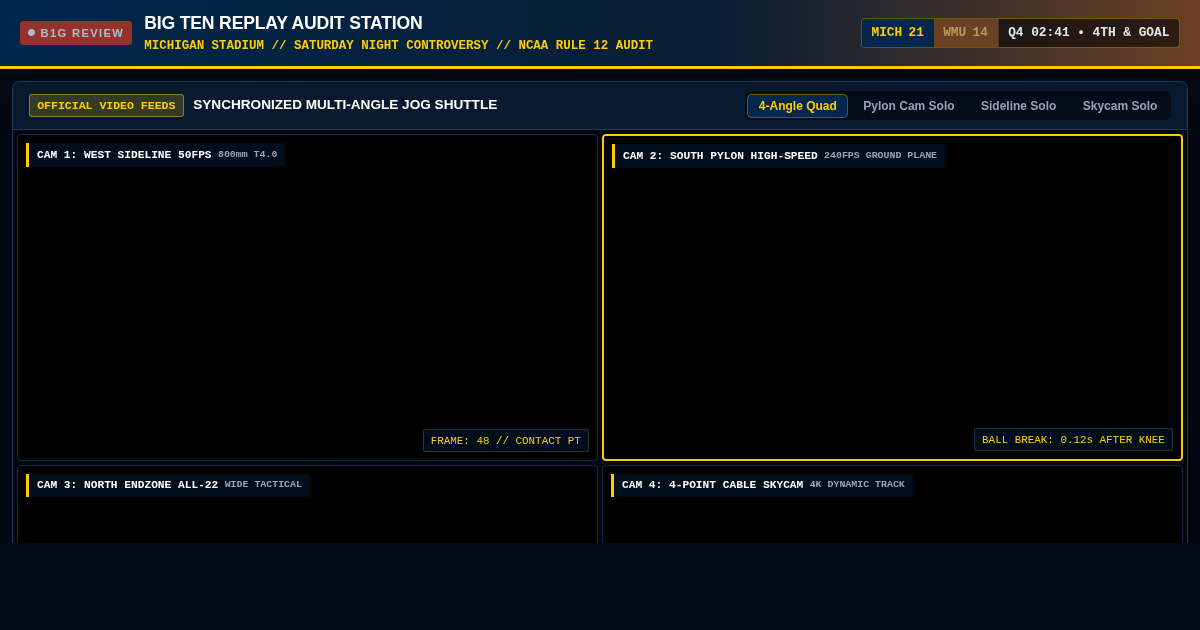Click the BIG TEN REPLAY AUDIT STATION title
The height and width of the screenshot is (630, 1200).
(283, 23)
